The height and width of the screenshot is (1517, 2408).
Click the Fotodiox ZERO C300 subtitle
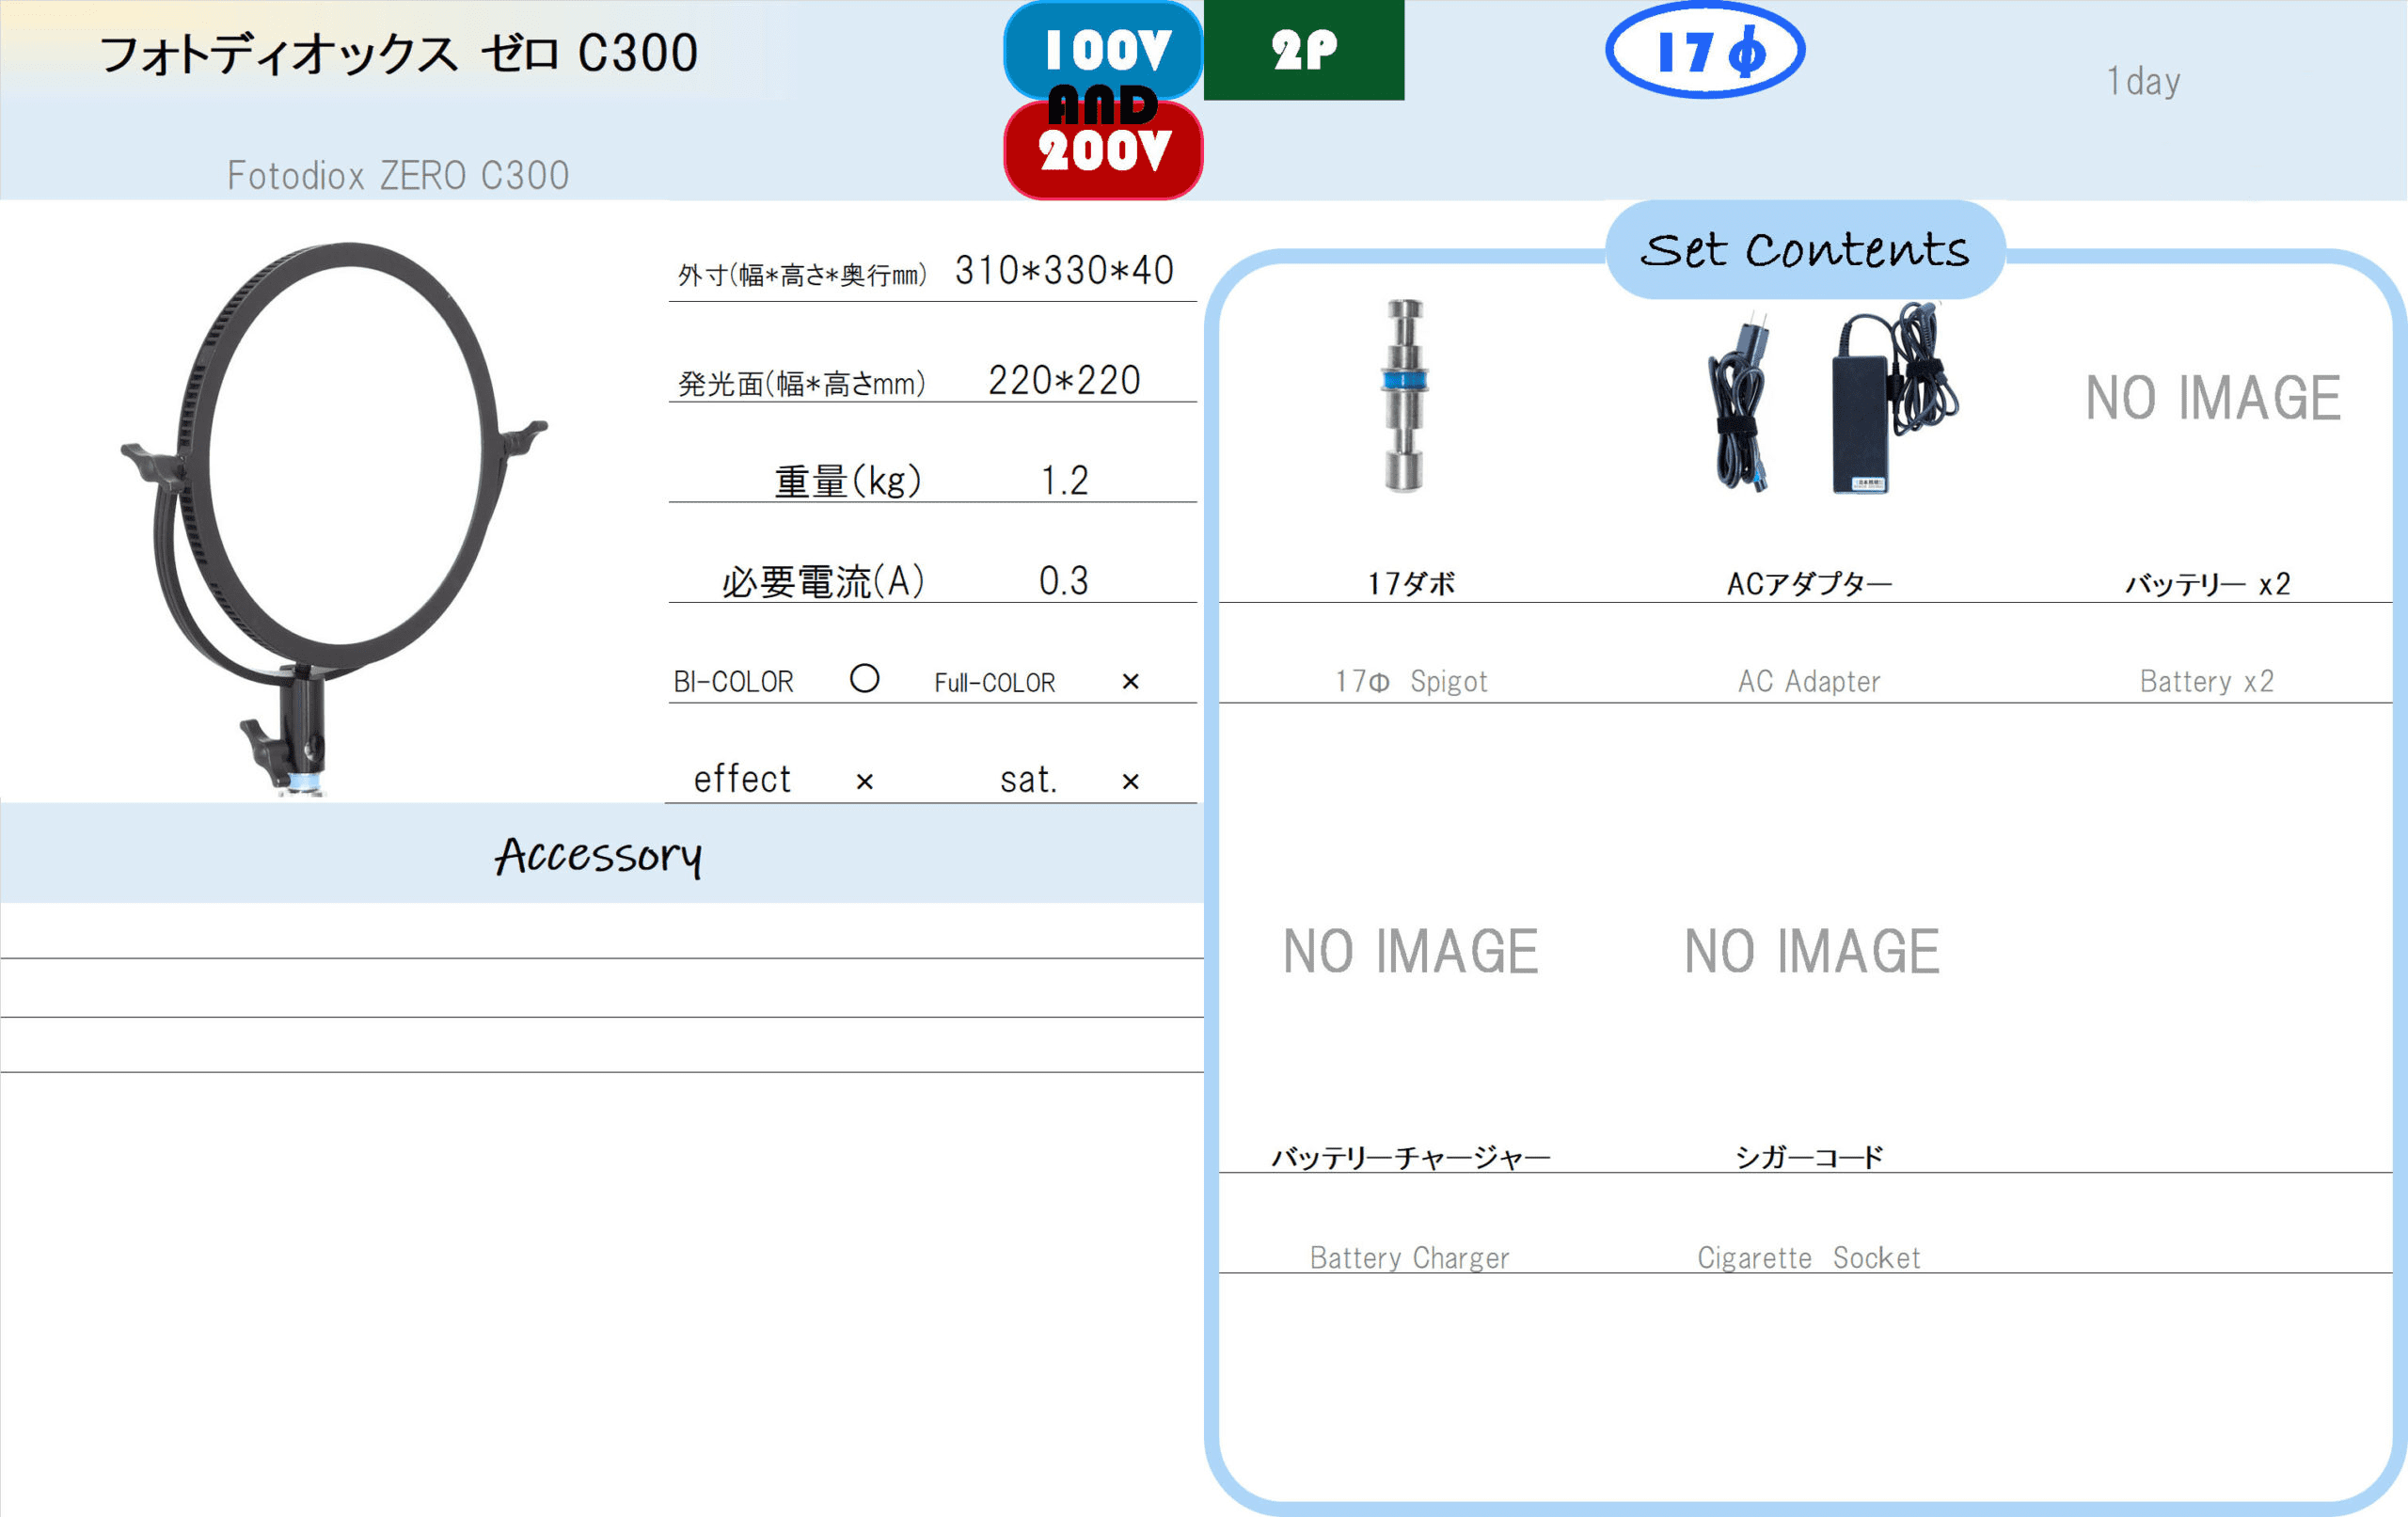click(398, 176)
